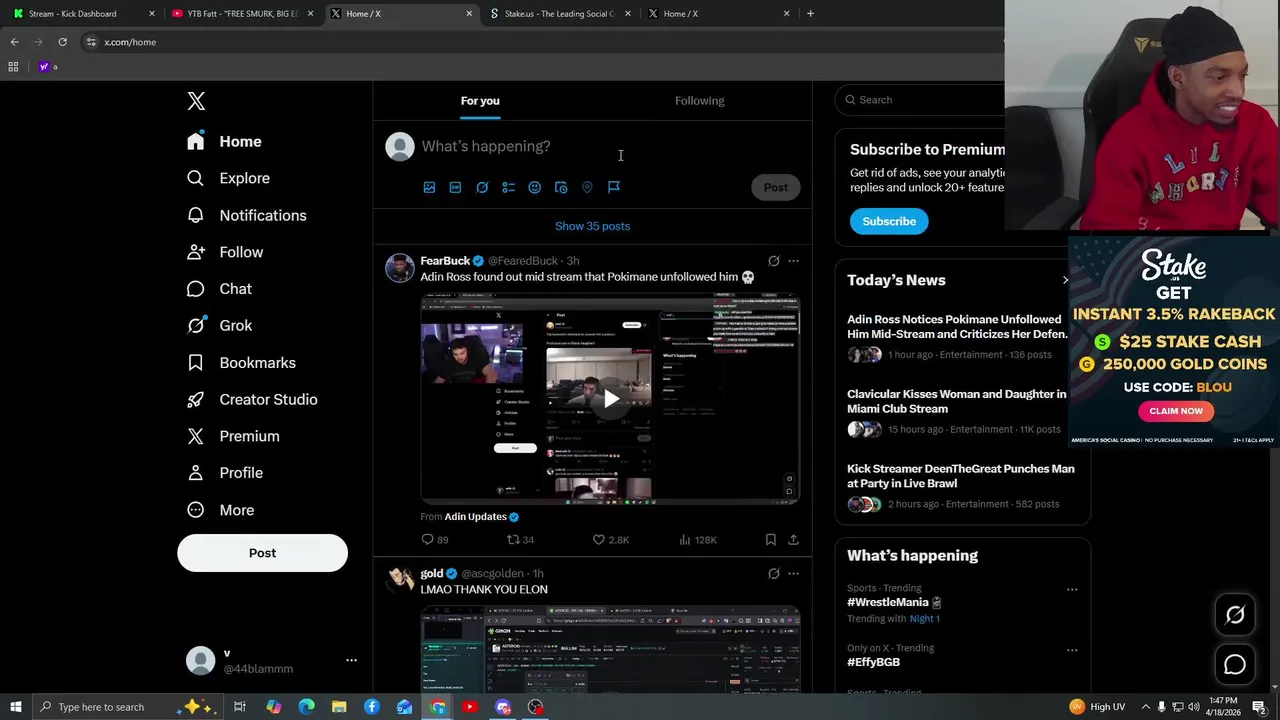Click the greyed Post button in composer

tap(776, 187)
